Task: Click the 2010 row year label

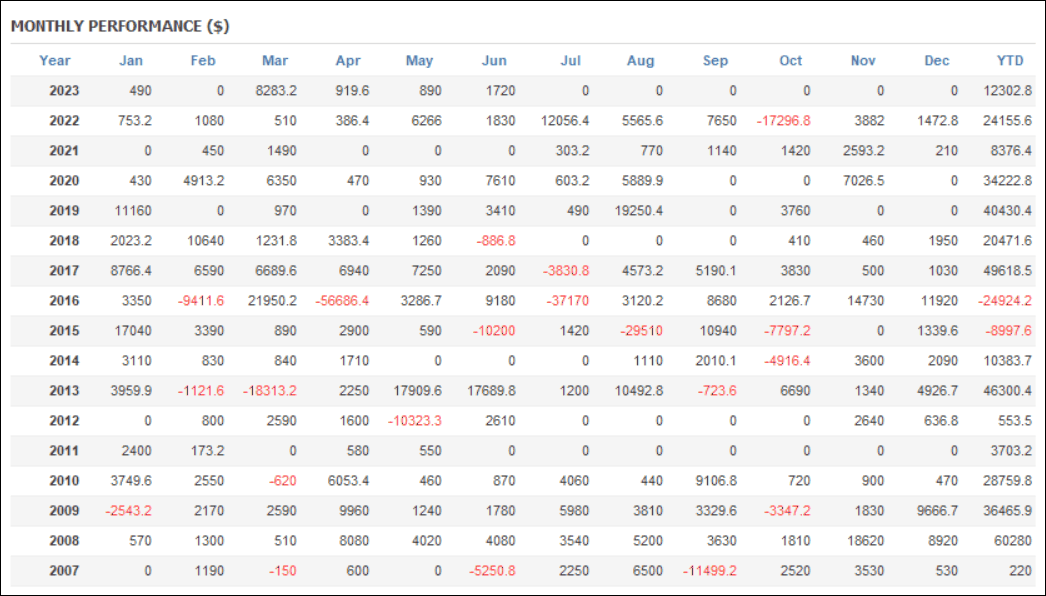Action: (64, 481)
